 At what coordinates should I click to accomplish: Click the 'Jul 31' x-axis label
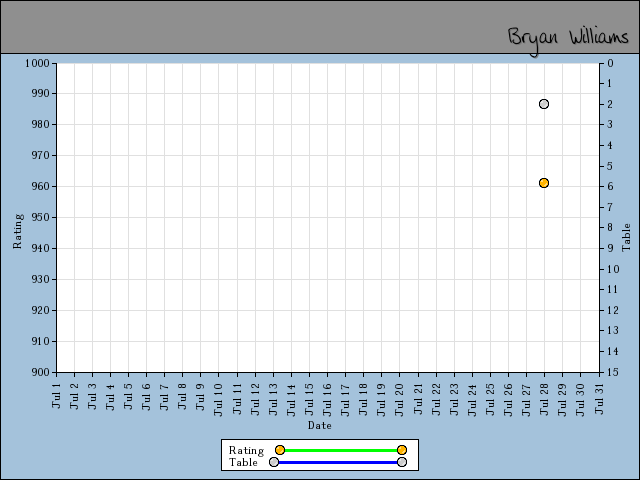[599, 399]
